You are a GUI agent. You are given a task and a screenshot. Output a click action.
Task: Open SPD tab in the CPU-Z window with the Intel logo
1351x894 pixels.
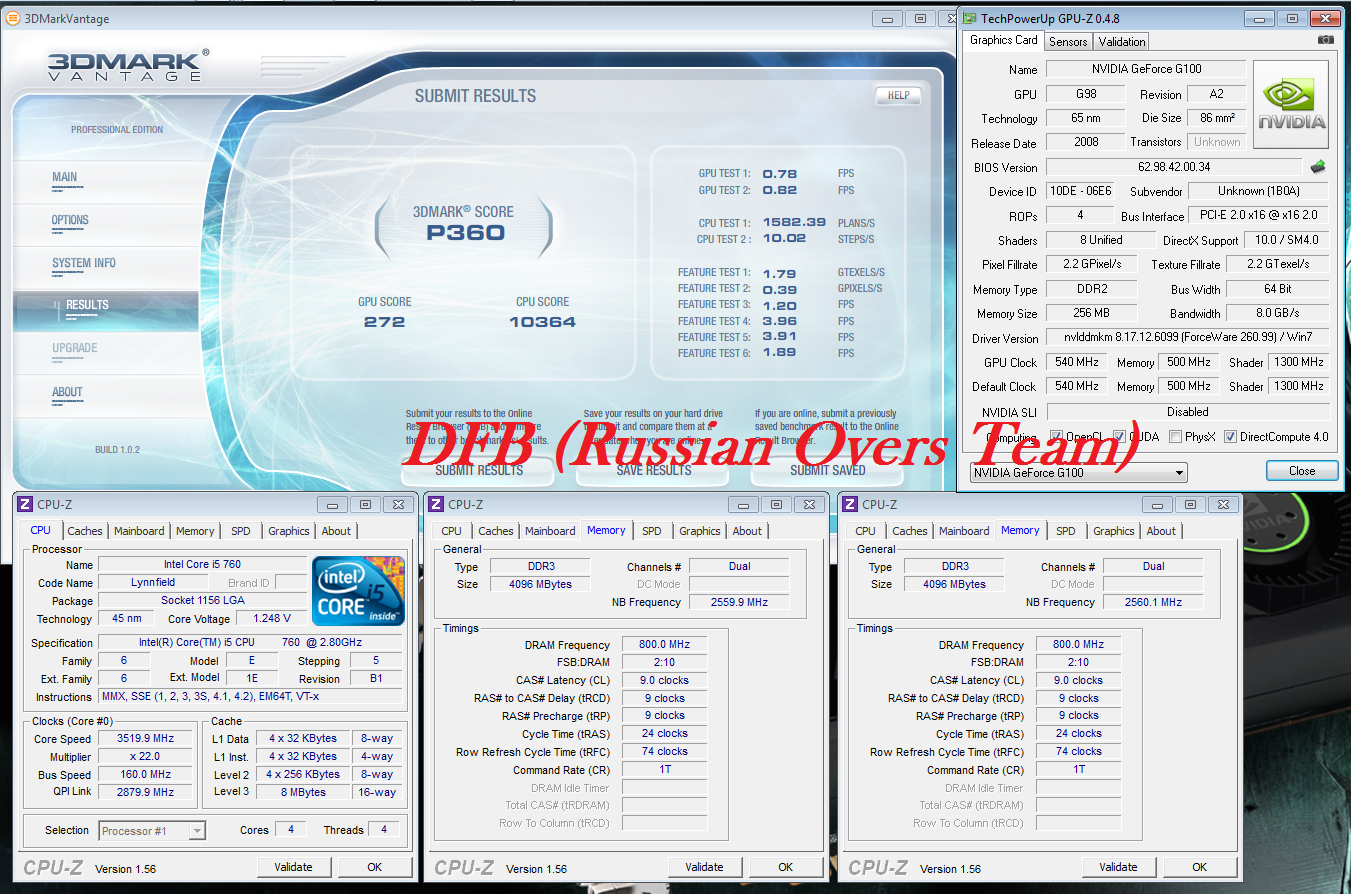[241, 531]
